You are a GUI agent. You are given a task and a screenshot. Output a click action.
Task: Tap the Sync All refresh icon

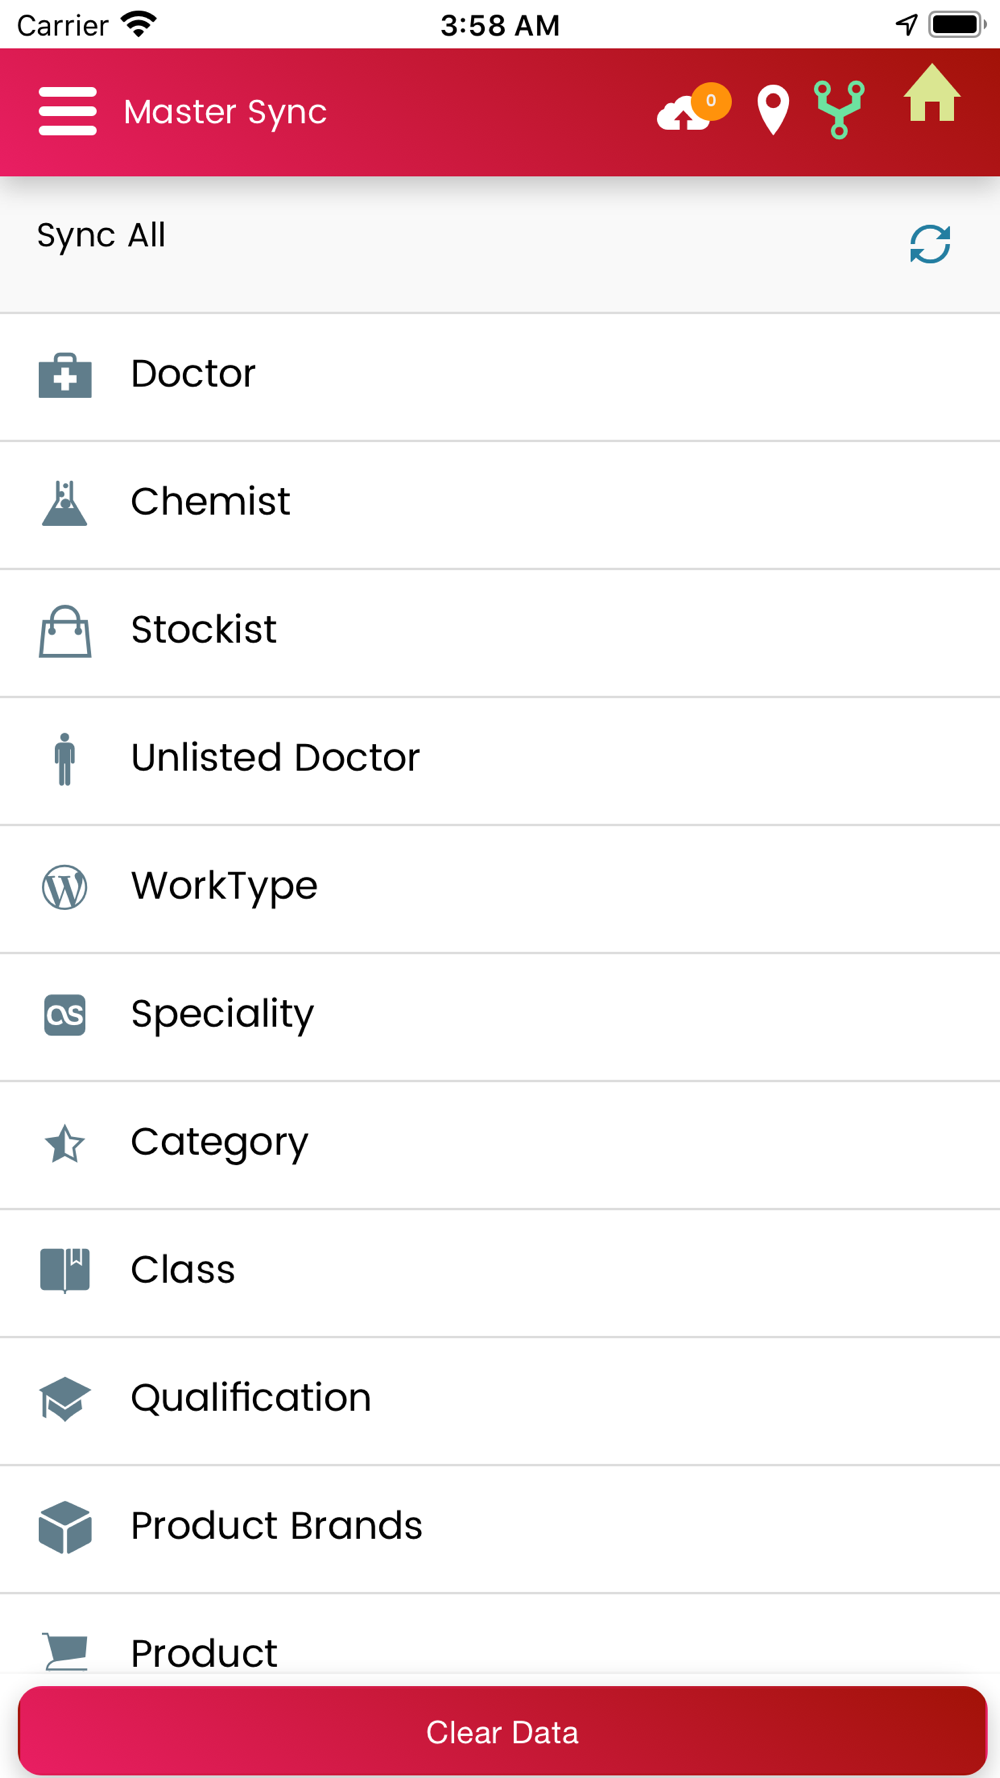pyautogui.click(x=930, y=244)
